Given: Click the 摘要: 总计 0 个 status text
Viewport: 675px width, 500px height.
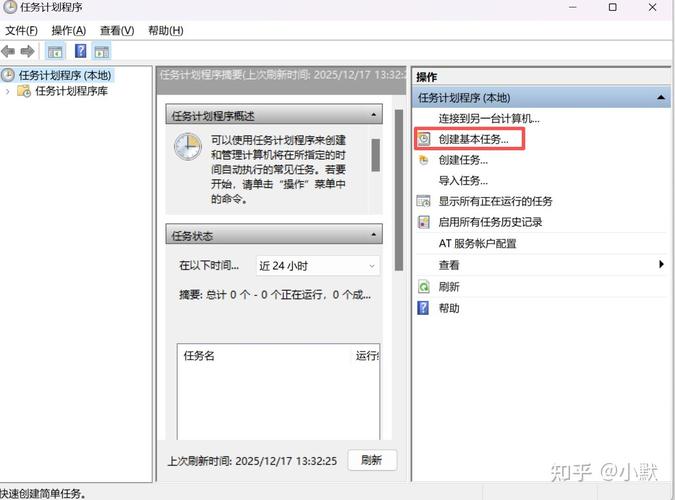Looking at the screenshot, I should pos(275,295).
